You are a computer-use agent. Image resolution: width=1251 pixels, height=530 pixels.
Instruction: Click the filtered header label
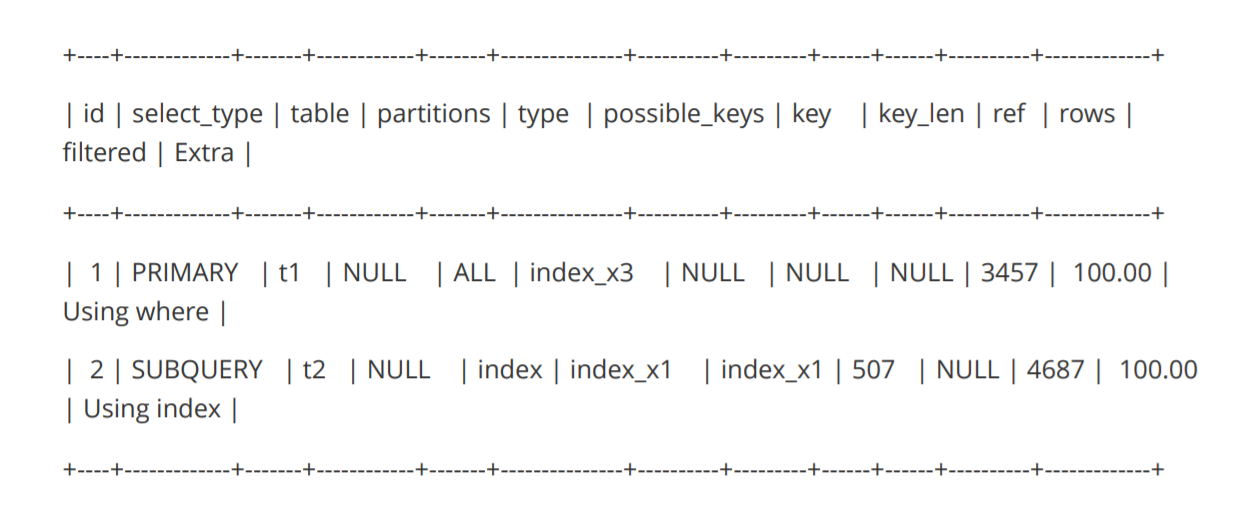point(104,153)
